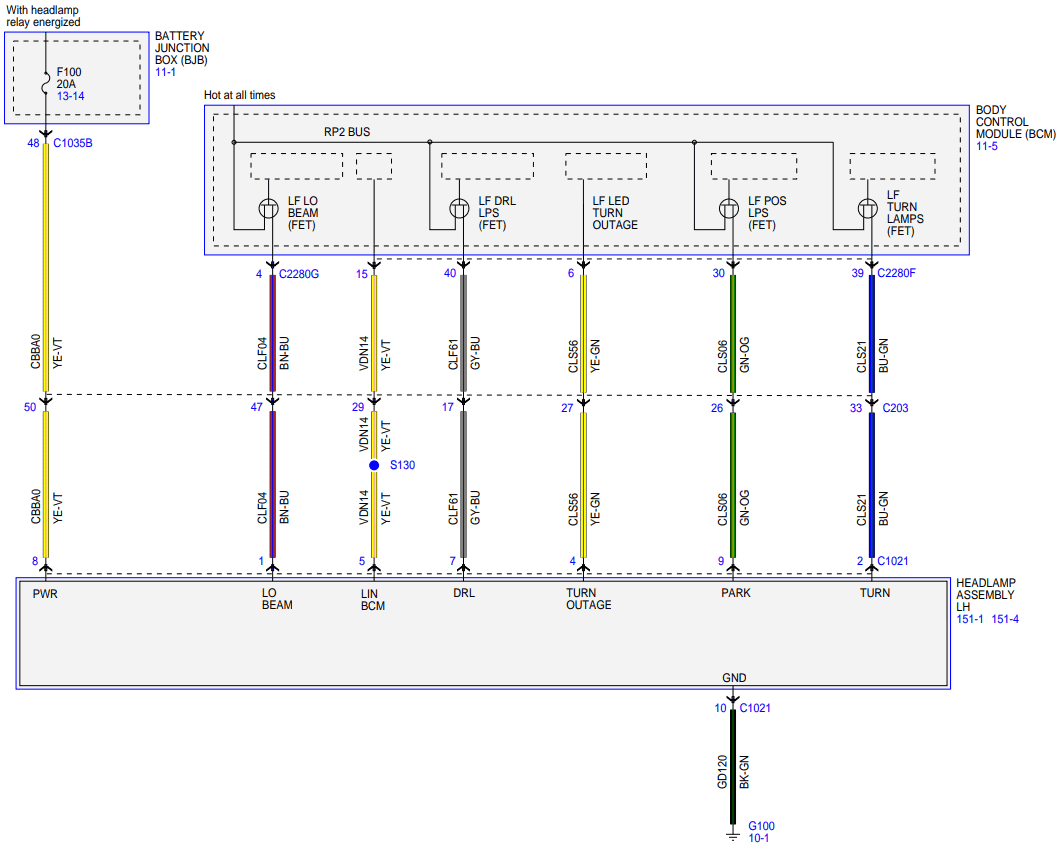Click the yellow CBBA0 YE-VT wire

tap(45, 267)
